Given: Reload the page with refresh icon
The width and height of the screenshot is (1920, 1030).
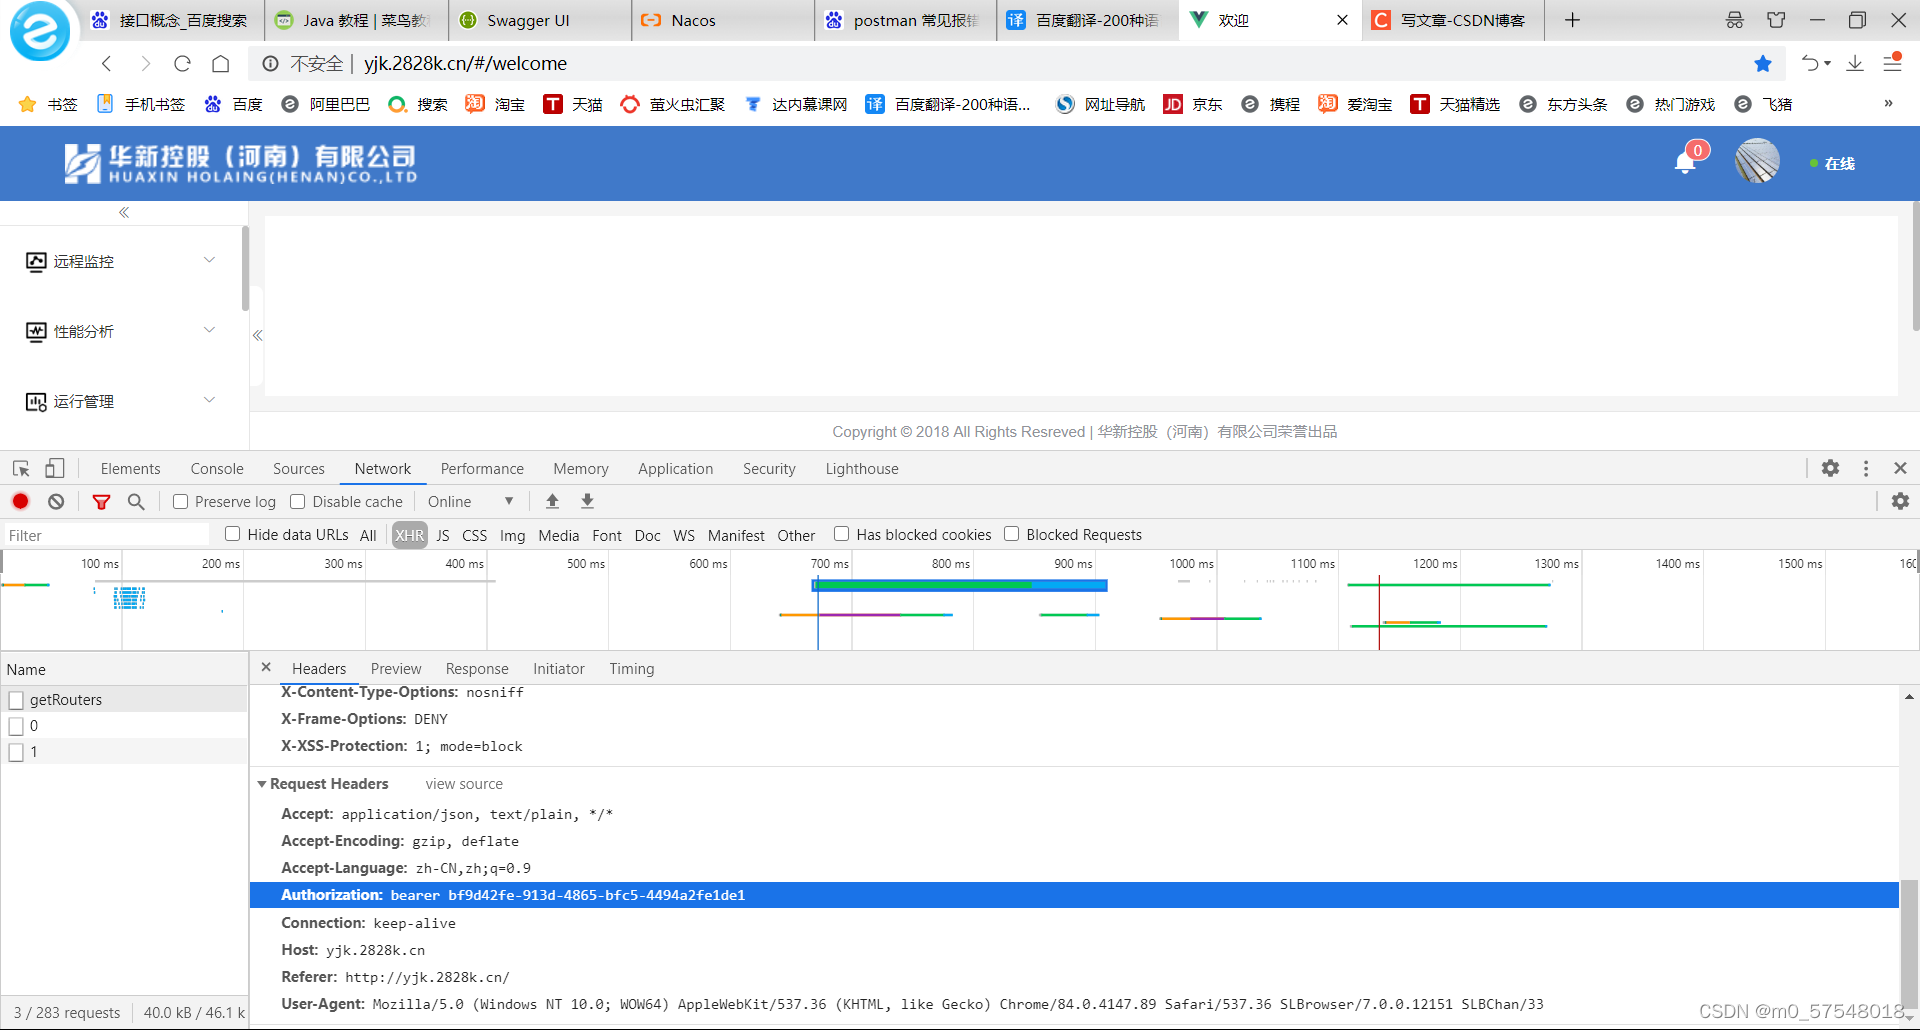Looking at the screenshot, I should pyautogui.click(x=182, y=64).
